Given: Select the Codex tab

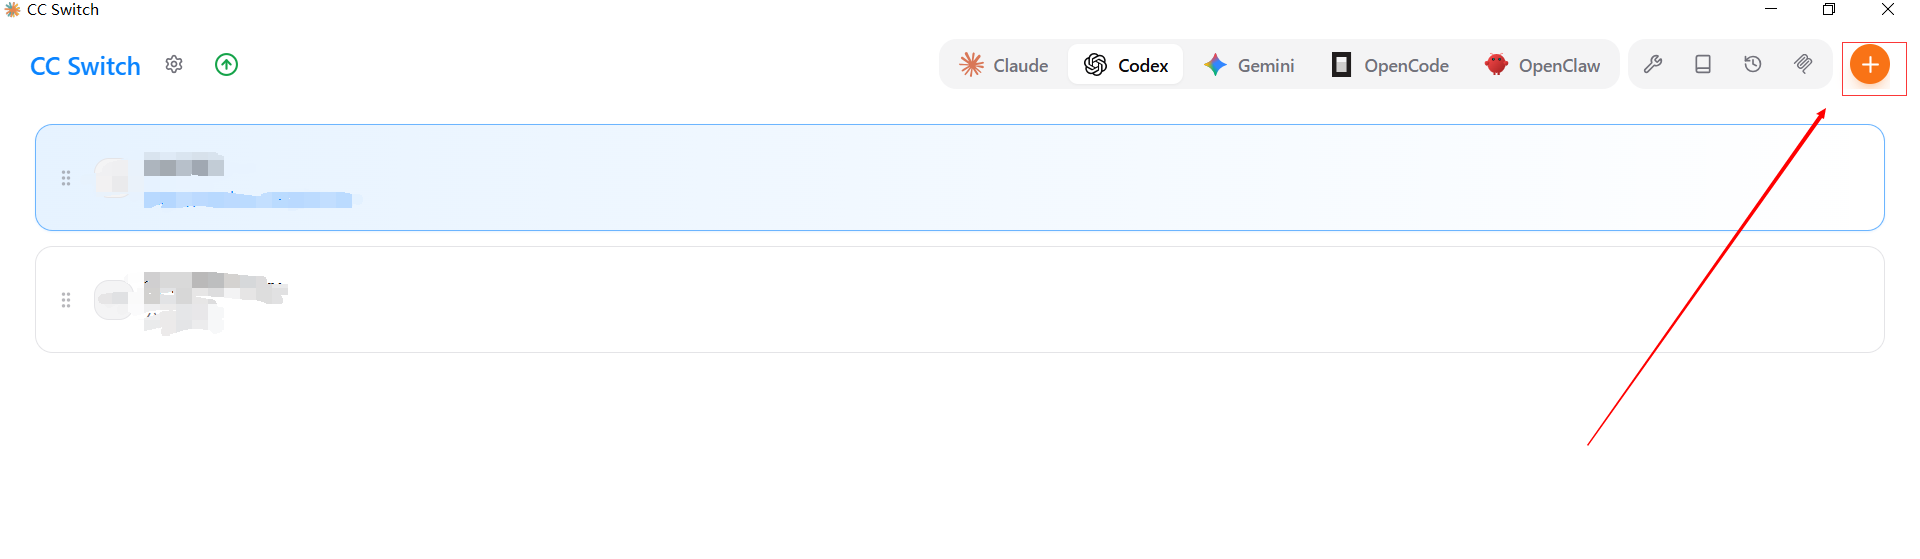Looking at the screenshot, I should click(x=1126, y=65).
